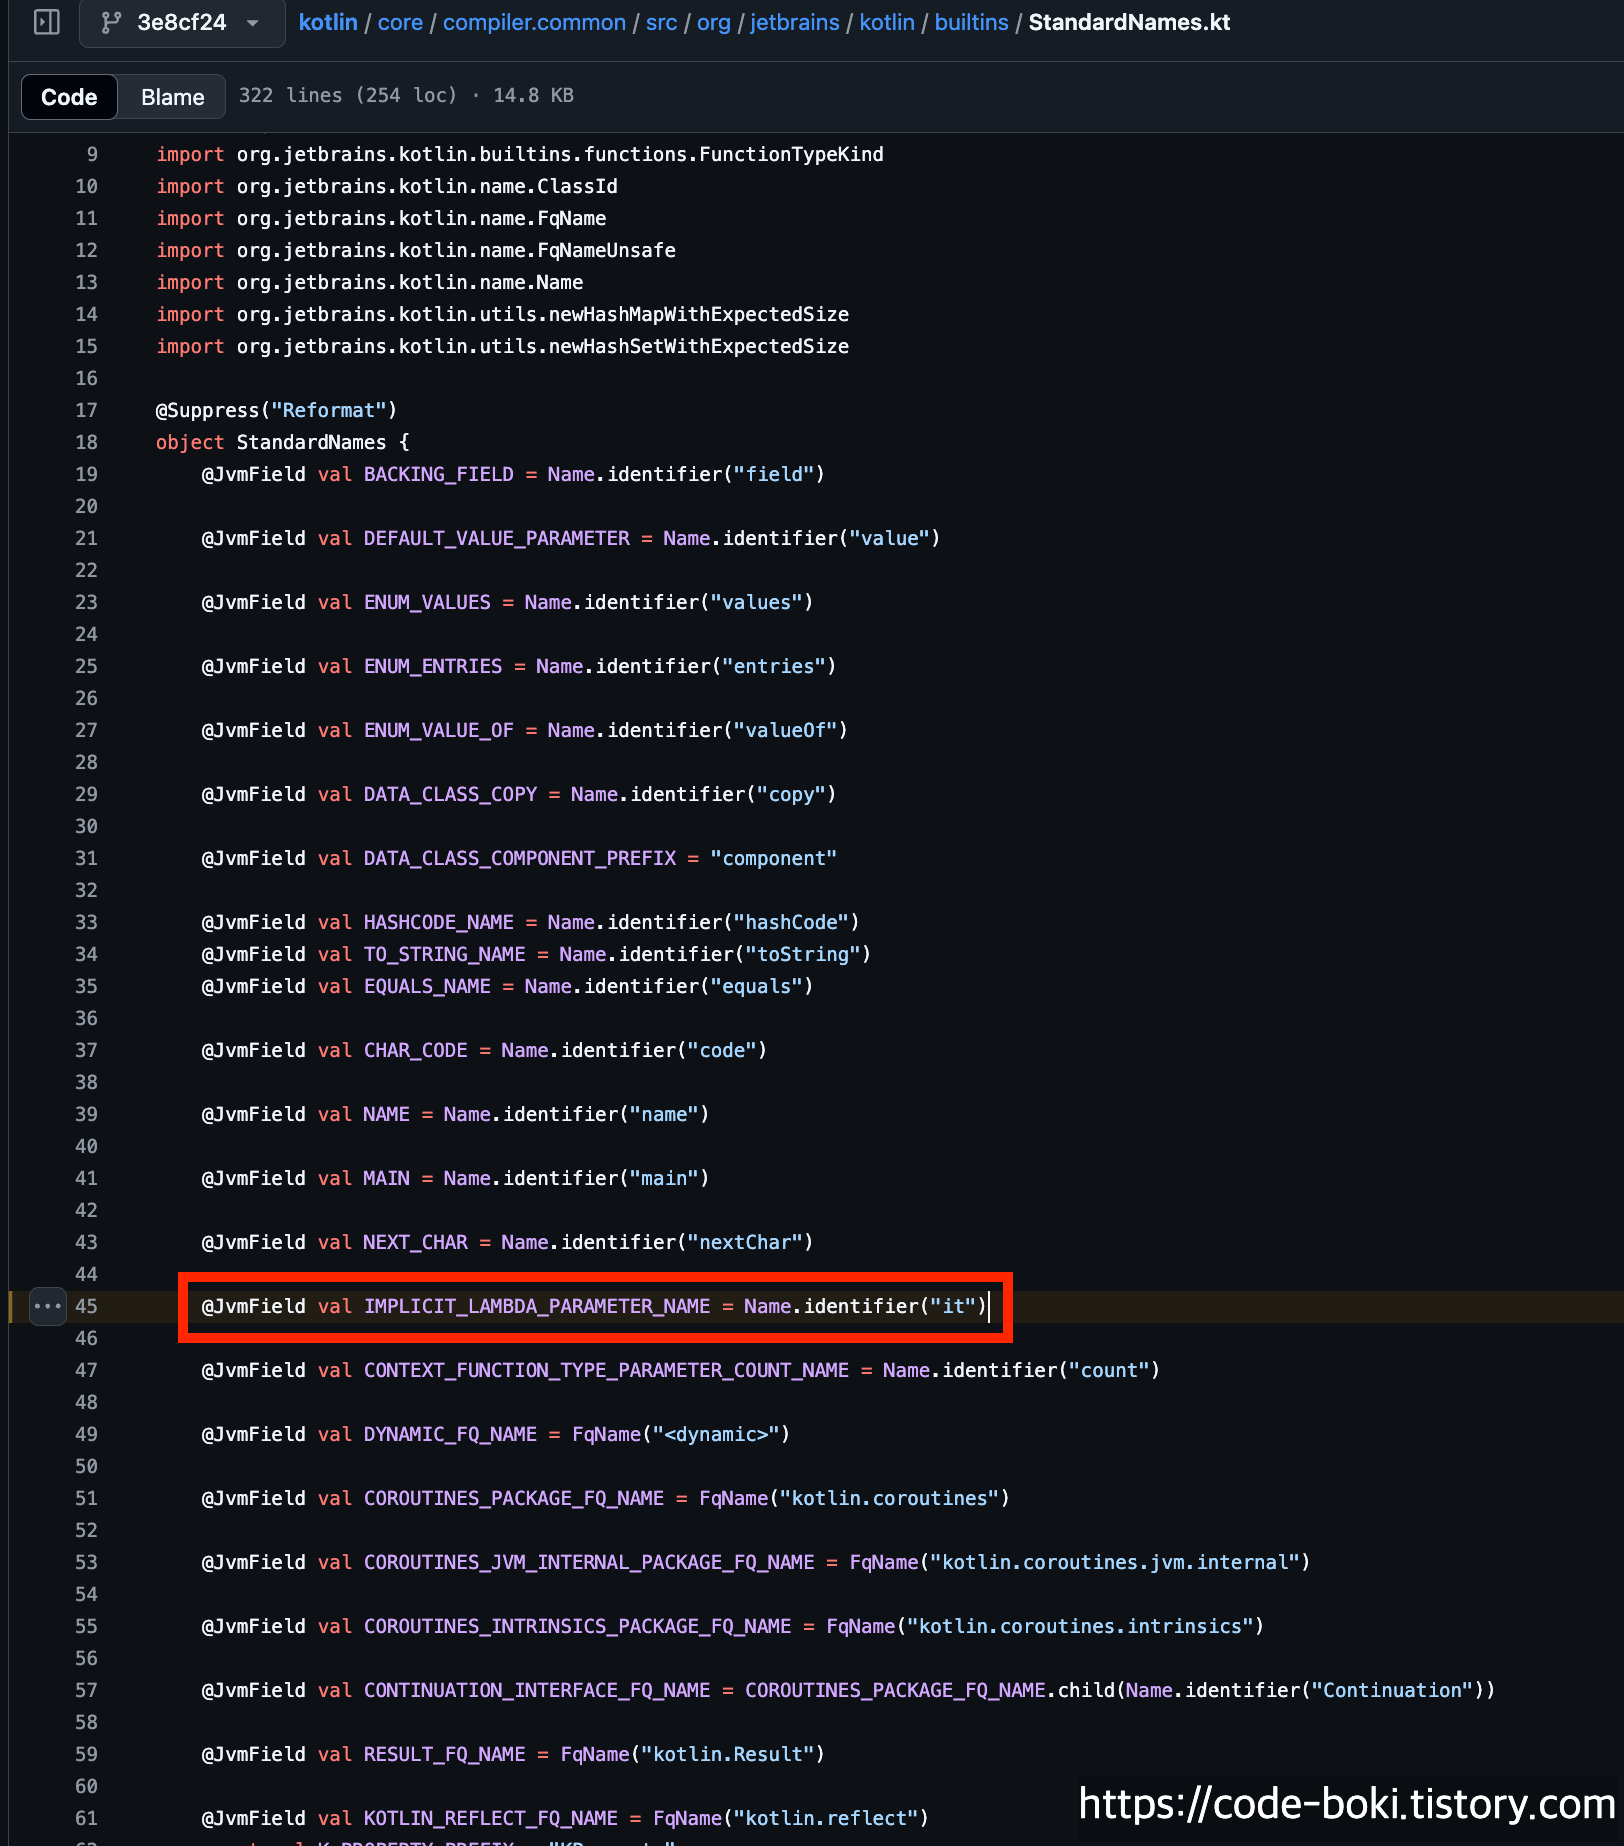Click the "it" string literal on line 45
The width and height of the screenshot is (1624, 1846).
[953, 1306]
